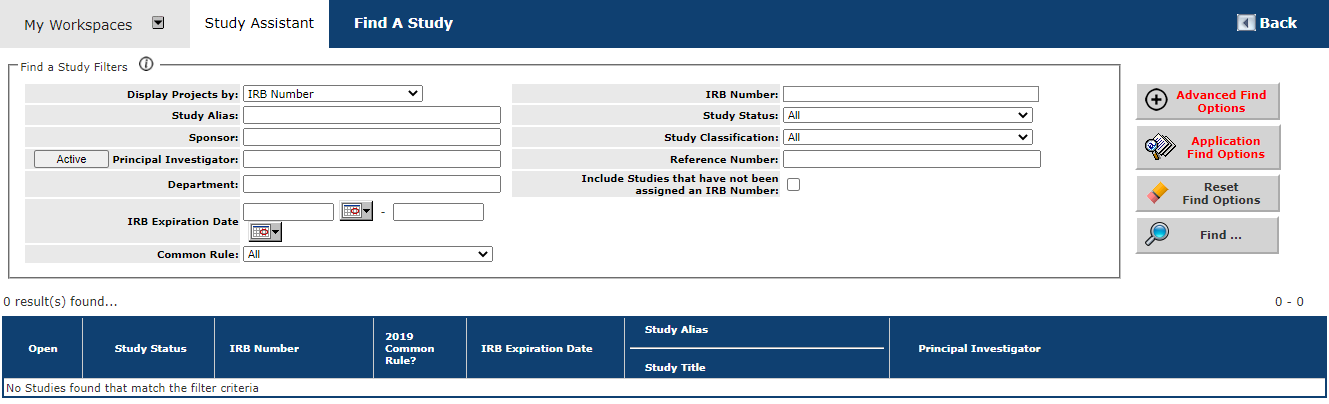Screen dimensions: 1329x404
Task: Click the 0 - 0 results range indicator
Action: pyautogui.click(x=1289, y=301)
